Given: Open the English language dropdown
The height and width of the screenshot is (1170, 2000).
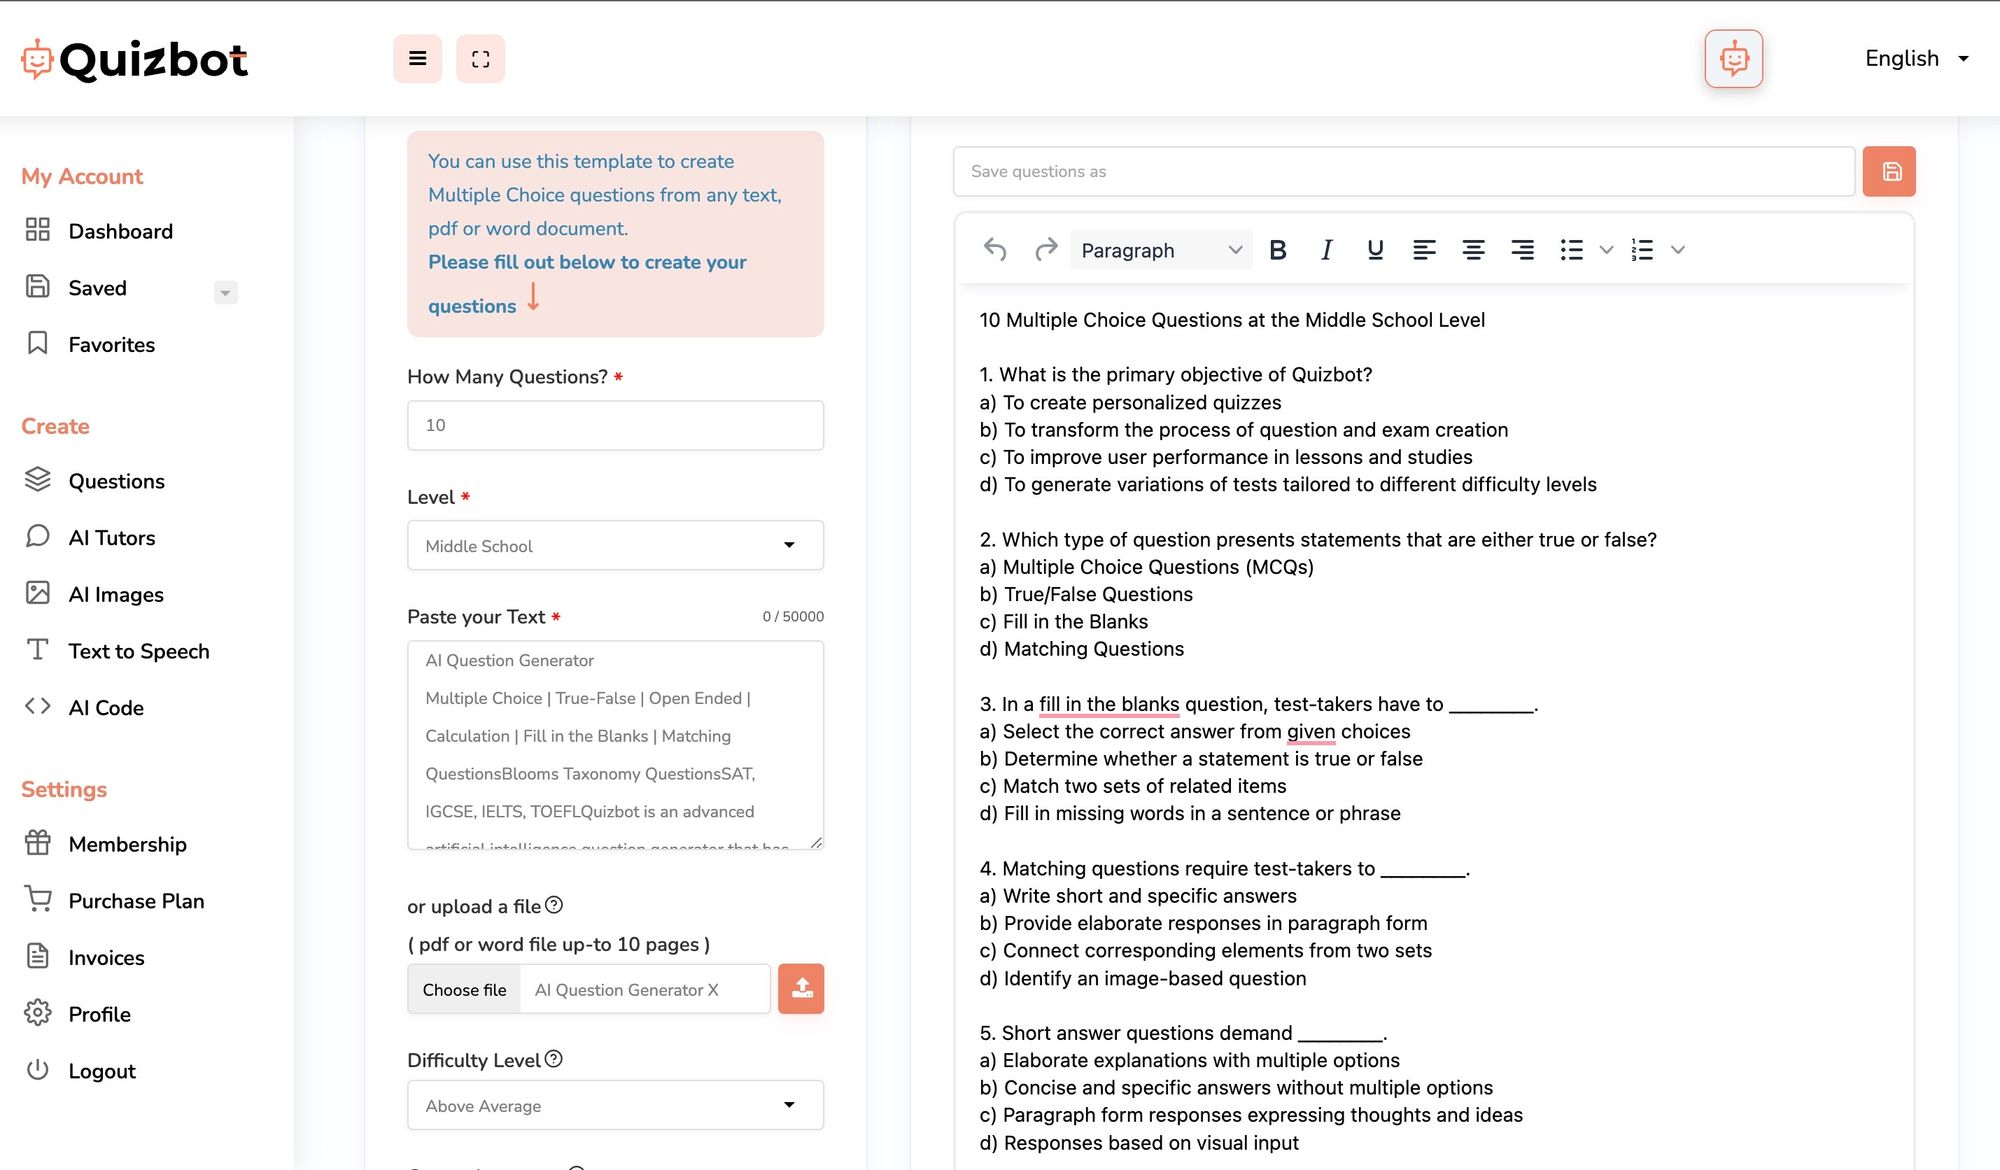Looking at the screenshot, I should click(1916, 59).
